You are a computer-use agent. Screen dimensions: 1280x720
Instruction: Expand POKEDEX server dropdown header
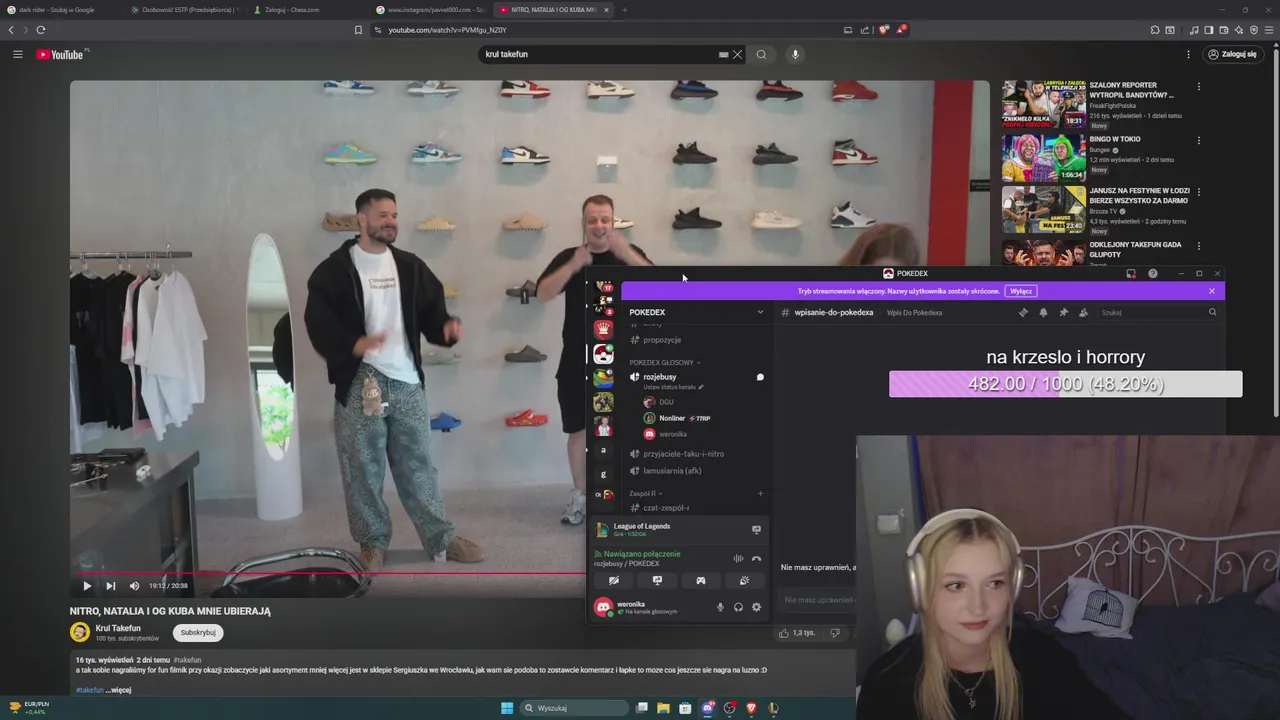tap(695, 312)
